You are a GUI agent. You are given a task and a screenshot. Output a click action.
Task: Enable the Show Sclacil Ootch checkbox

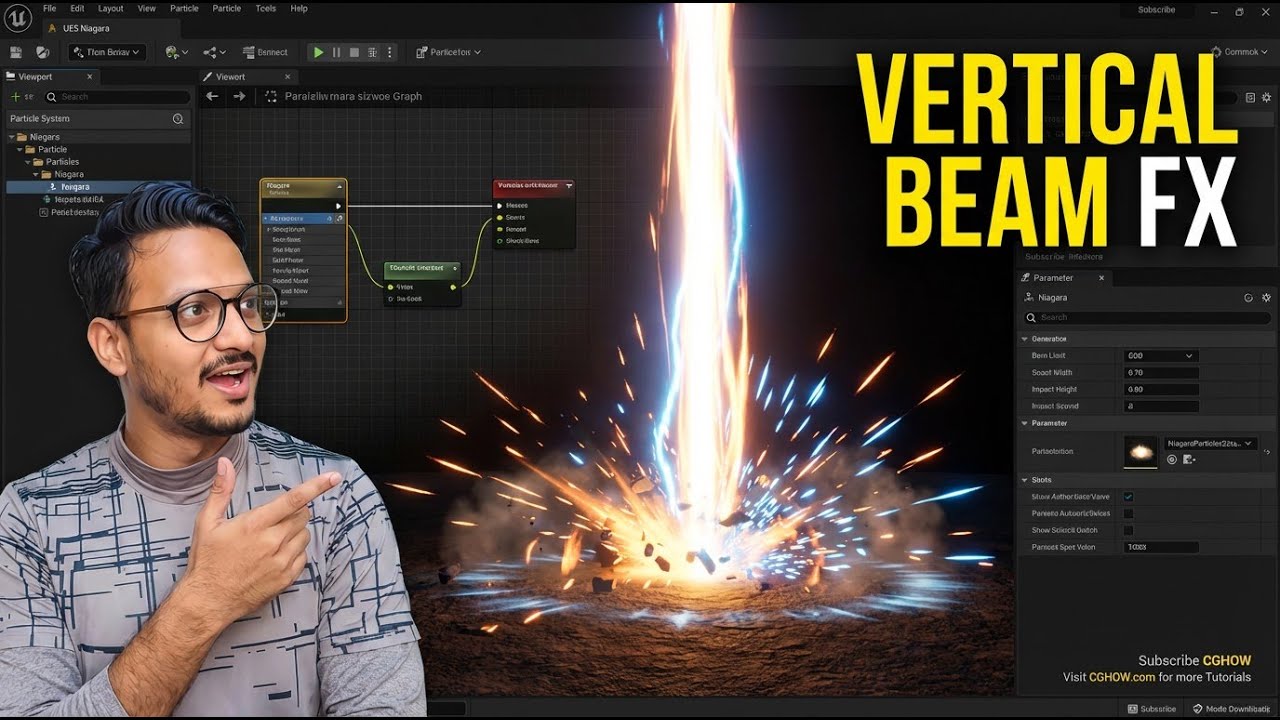click(1128, 531)
